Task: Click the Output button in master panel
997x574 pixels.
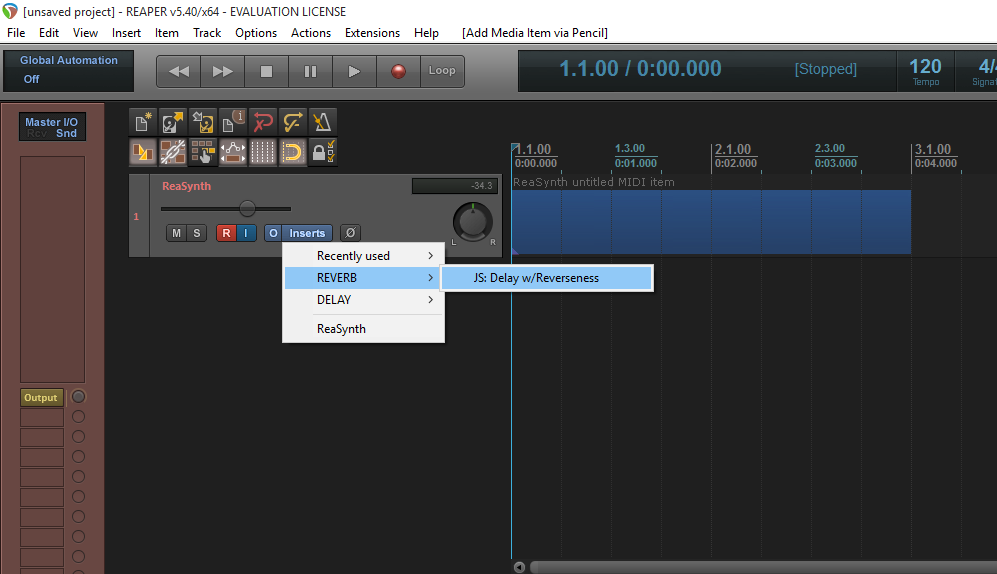Action: coord(41,397)
